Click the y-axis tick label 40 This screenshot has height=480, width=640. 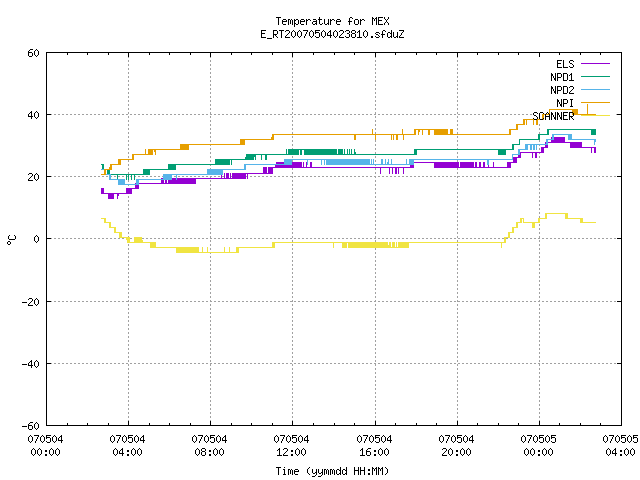[x=33, y=115]
